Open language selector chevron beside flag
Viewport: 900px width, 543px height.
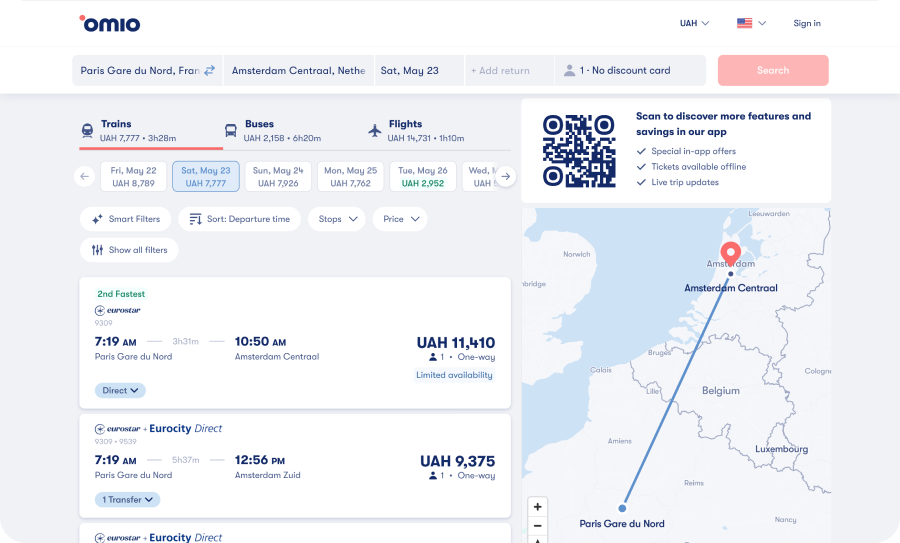click(x=762, y=23)
